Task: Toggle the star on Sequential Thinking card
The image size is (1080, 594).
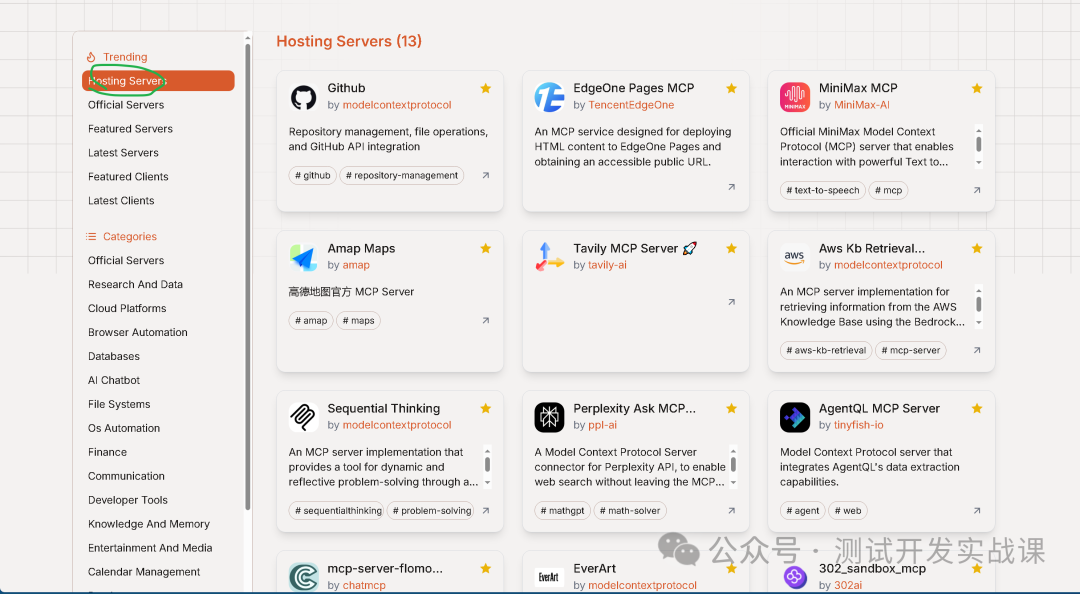Action: tap(486, 408)
